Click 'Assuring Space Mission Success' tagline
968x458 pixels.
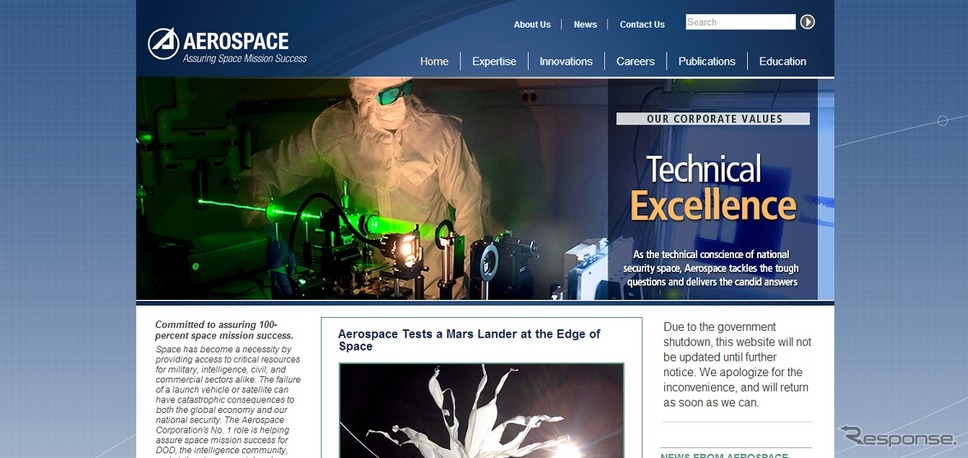244,59
